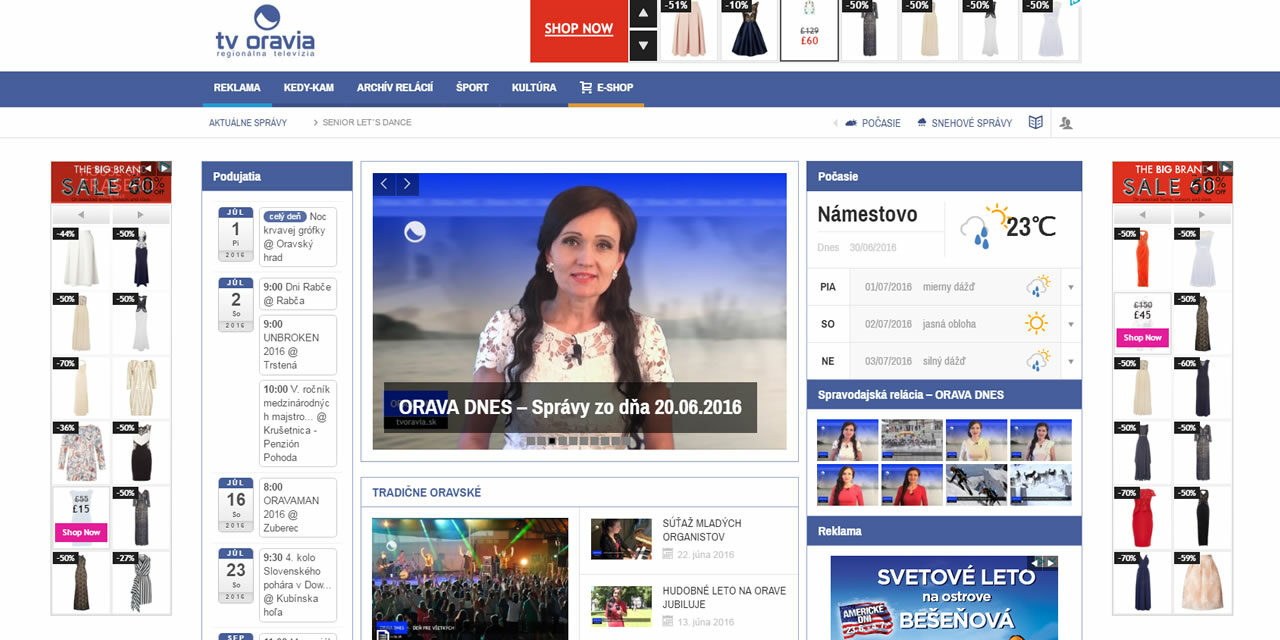Expand PIA forecast row for 01/07/2016
Viewport: 1280px width, 640px height.
point(1070,288)
